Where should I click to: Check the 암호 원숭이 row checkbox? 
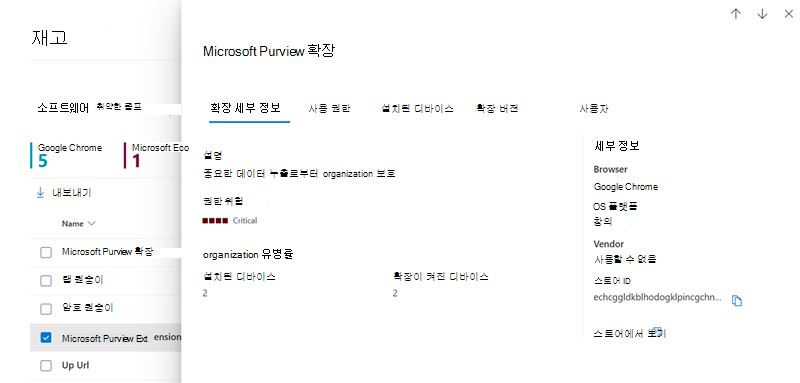46,309
